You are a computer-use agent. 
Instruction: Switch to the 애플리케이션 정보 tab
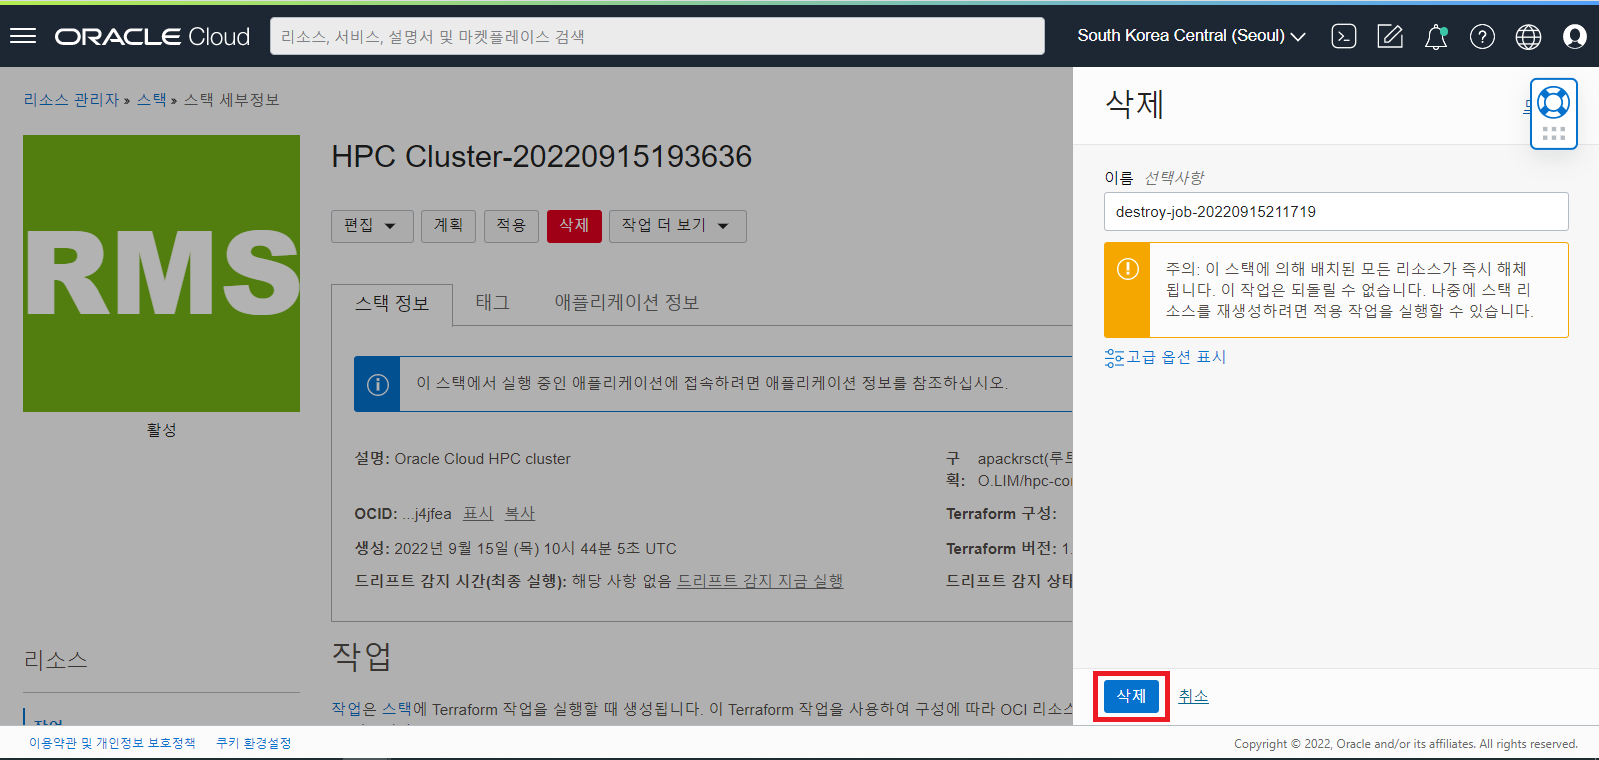[x=627, y=302]
